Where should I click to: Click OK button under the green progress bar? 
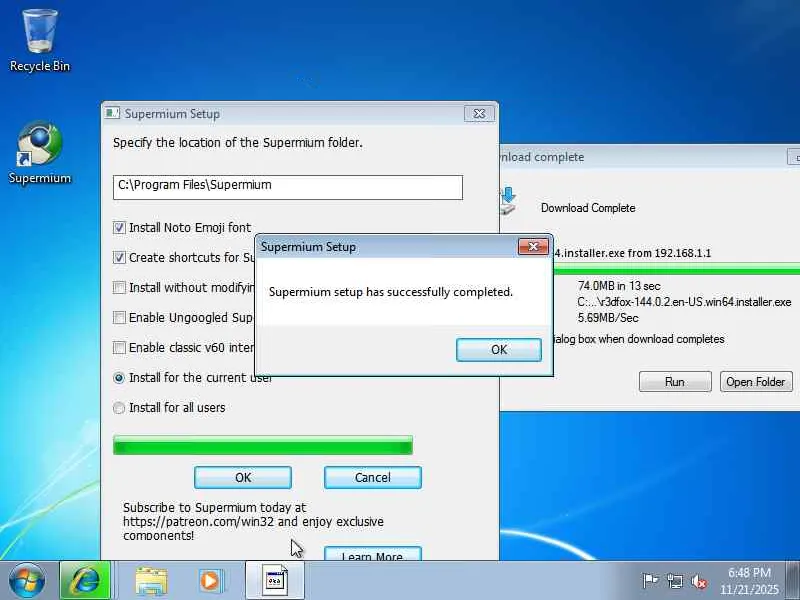pos(243,478)
